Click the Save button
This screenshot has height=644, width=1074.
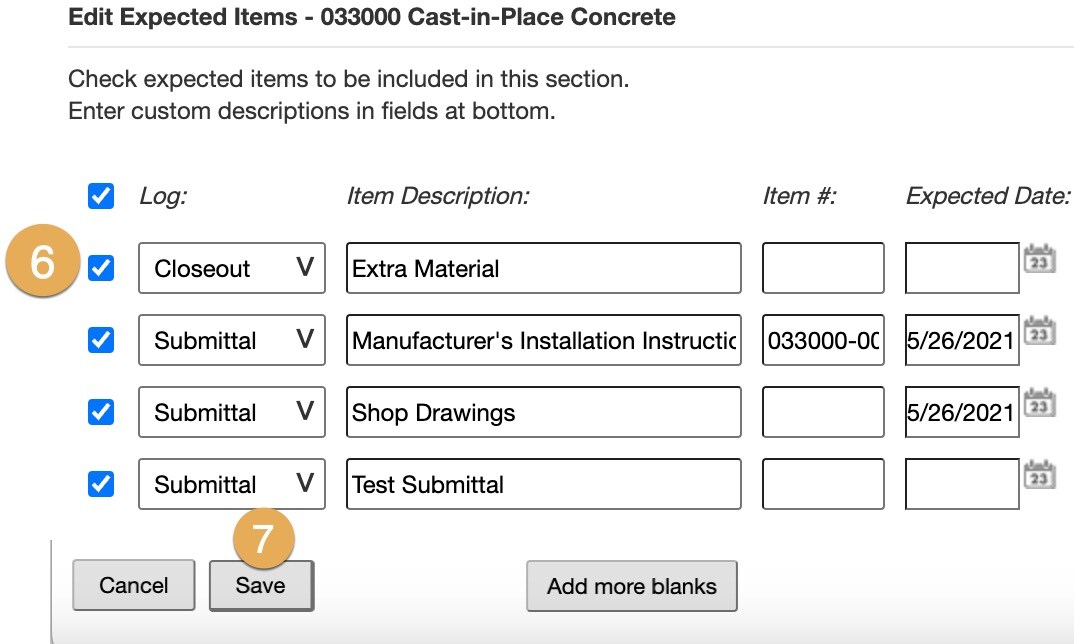261,585
